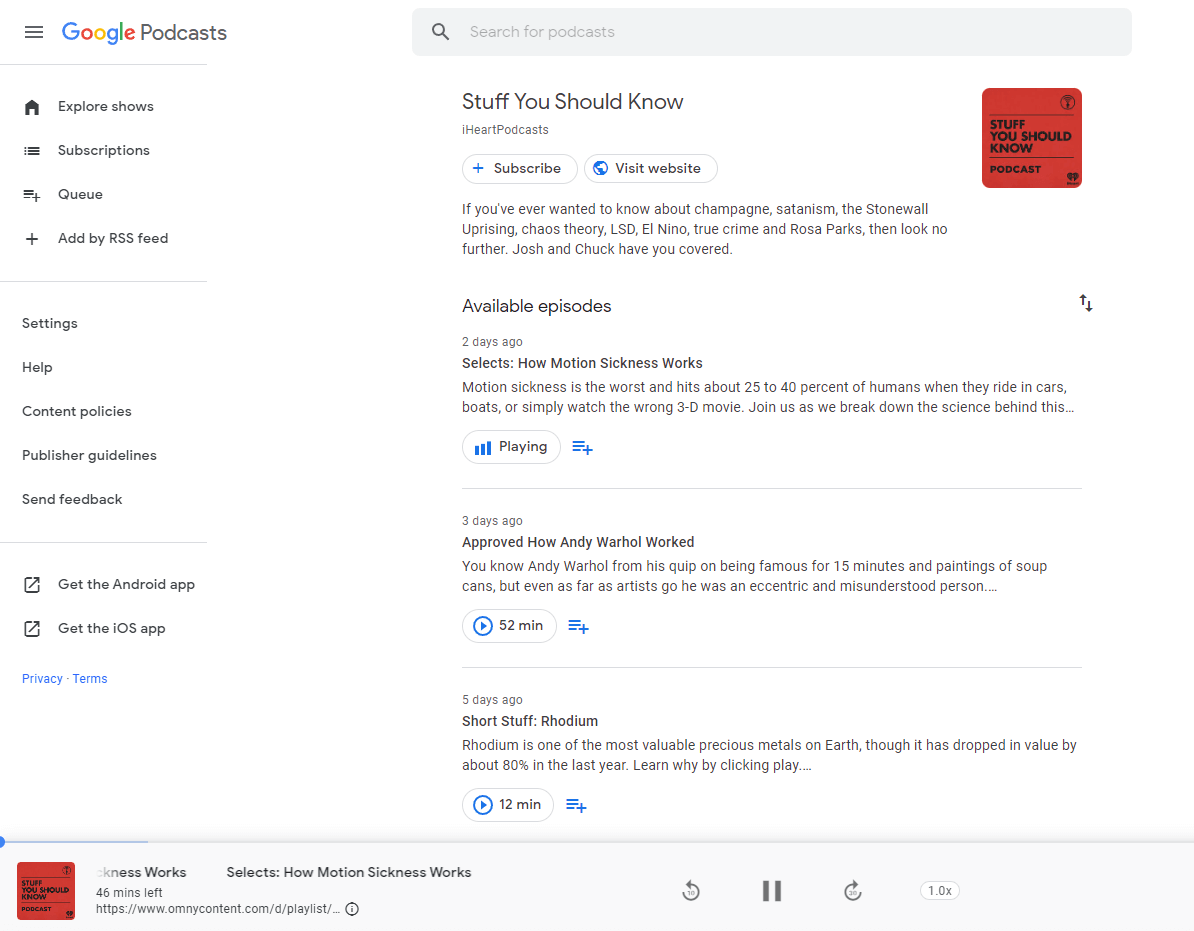Open Help in sidebar
1194x931 pixels.
click(37, 368)
